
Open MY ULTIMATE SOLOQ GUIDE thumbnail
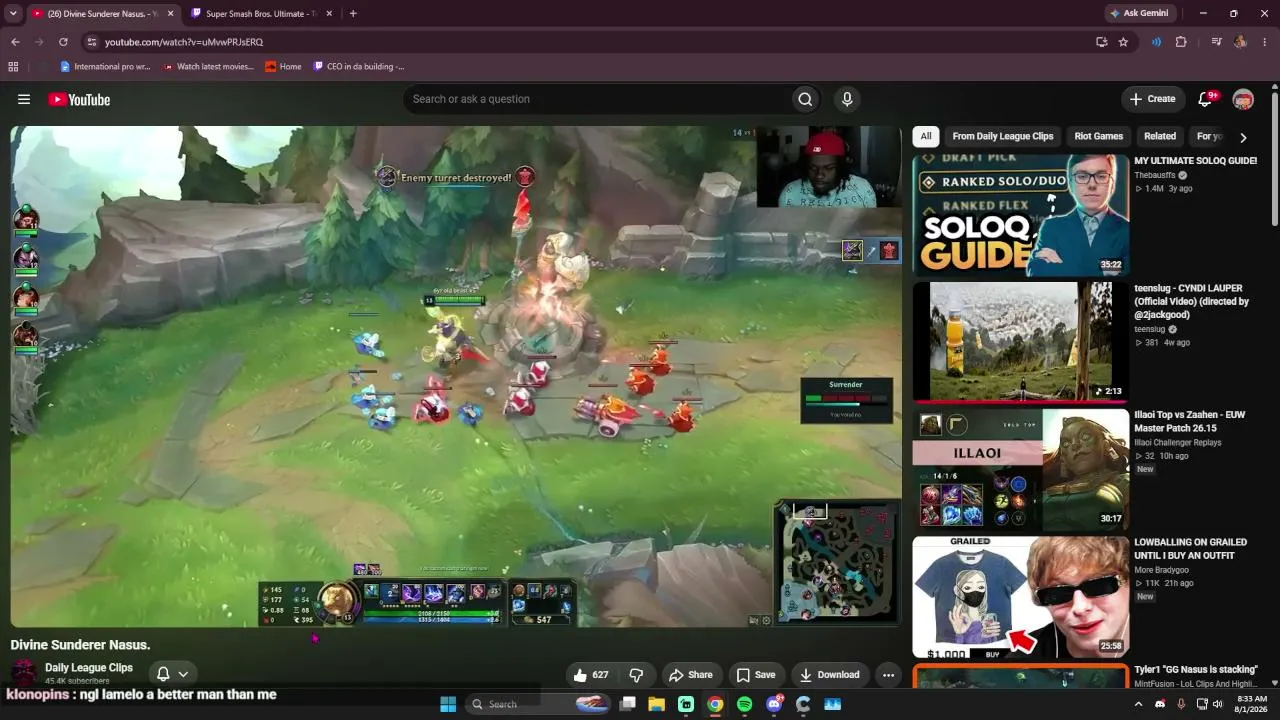(x=1020, y=215)
